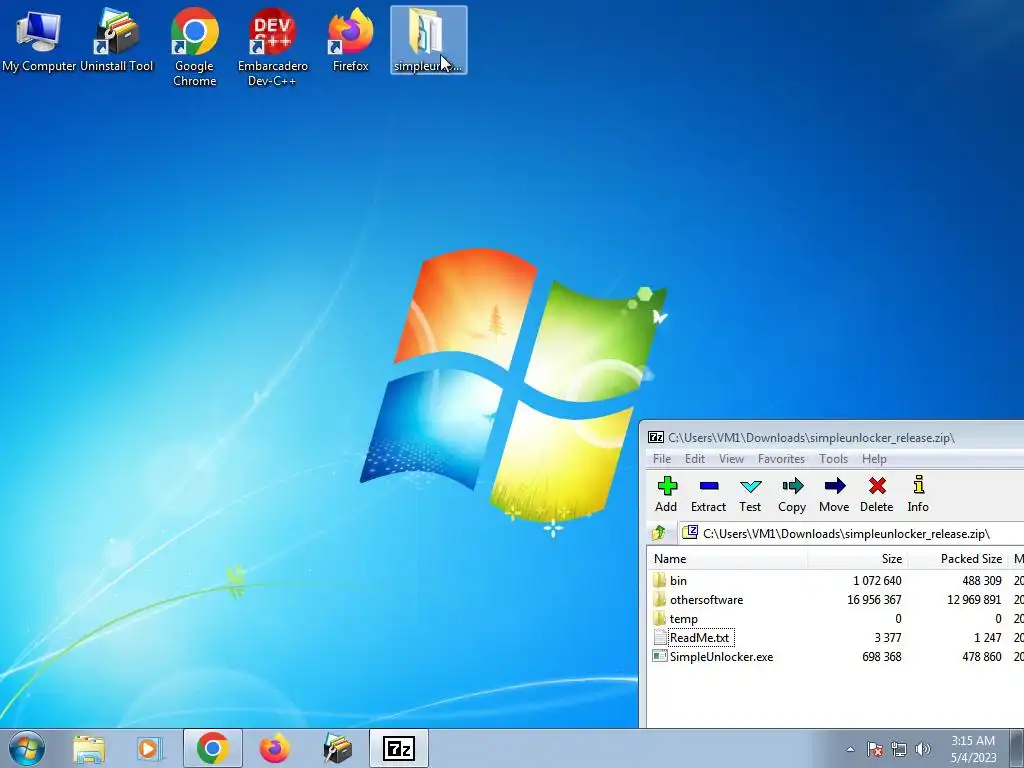Screen dimensions: 1024x768
Task: Sort files by Packed Size column
Action: (958, 559)
